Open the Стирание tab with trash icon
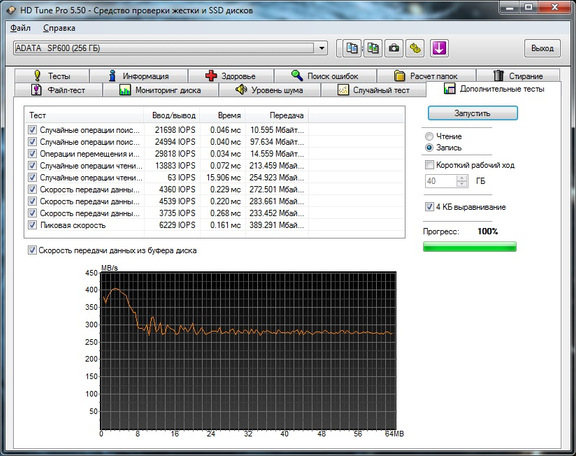576x456 pixels. [x=518, y=76]
